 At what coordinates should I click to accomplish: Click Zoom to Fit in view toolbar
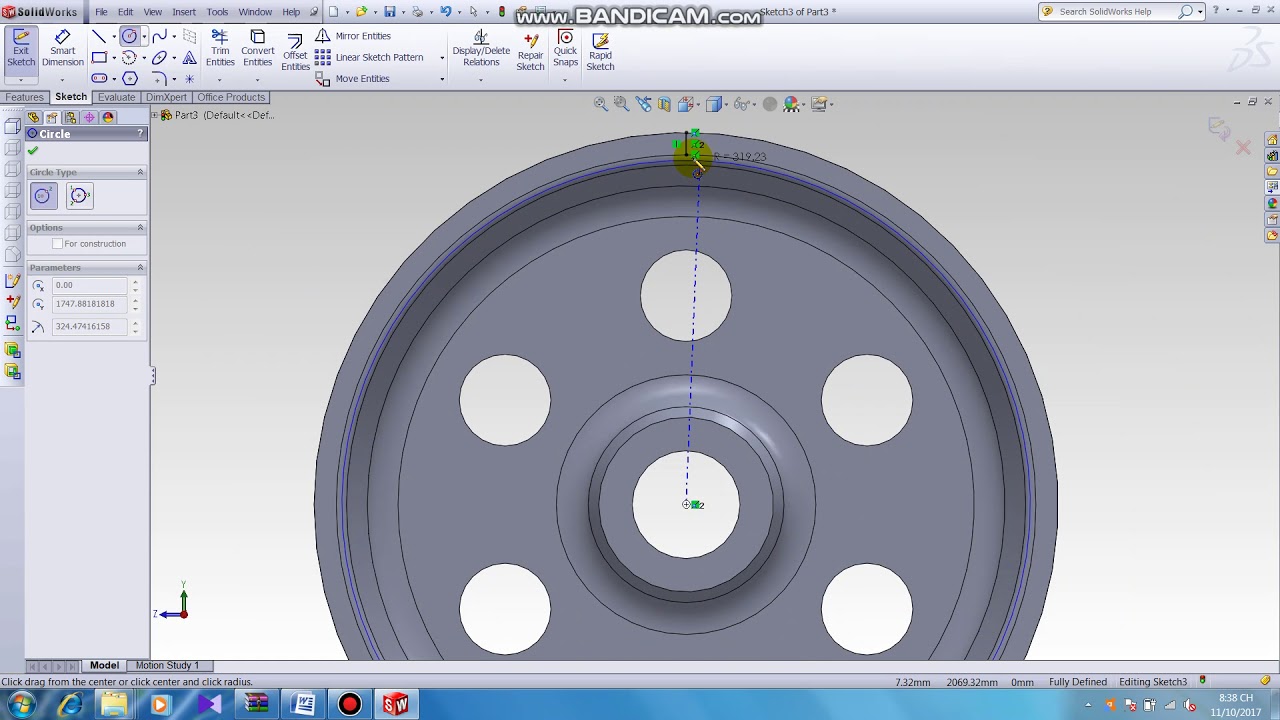600,104
